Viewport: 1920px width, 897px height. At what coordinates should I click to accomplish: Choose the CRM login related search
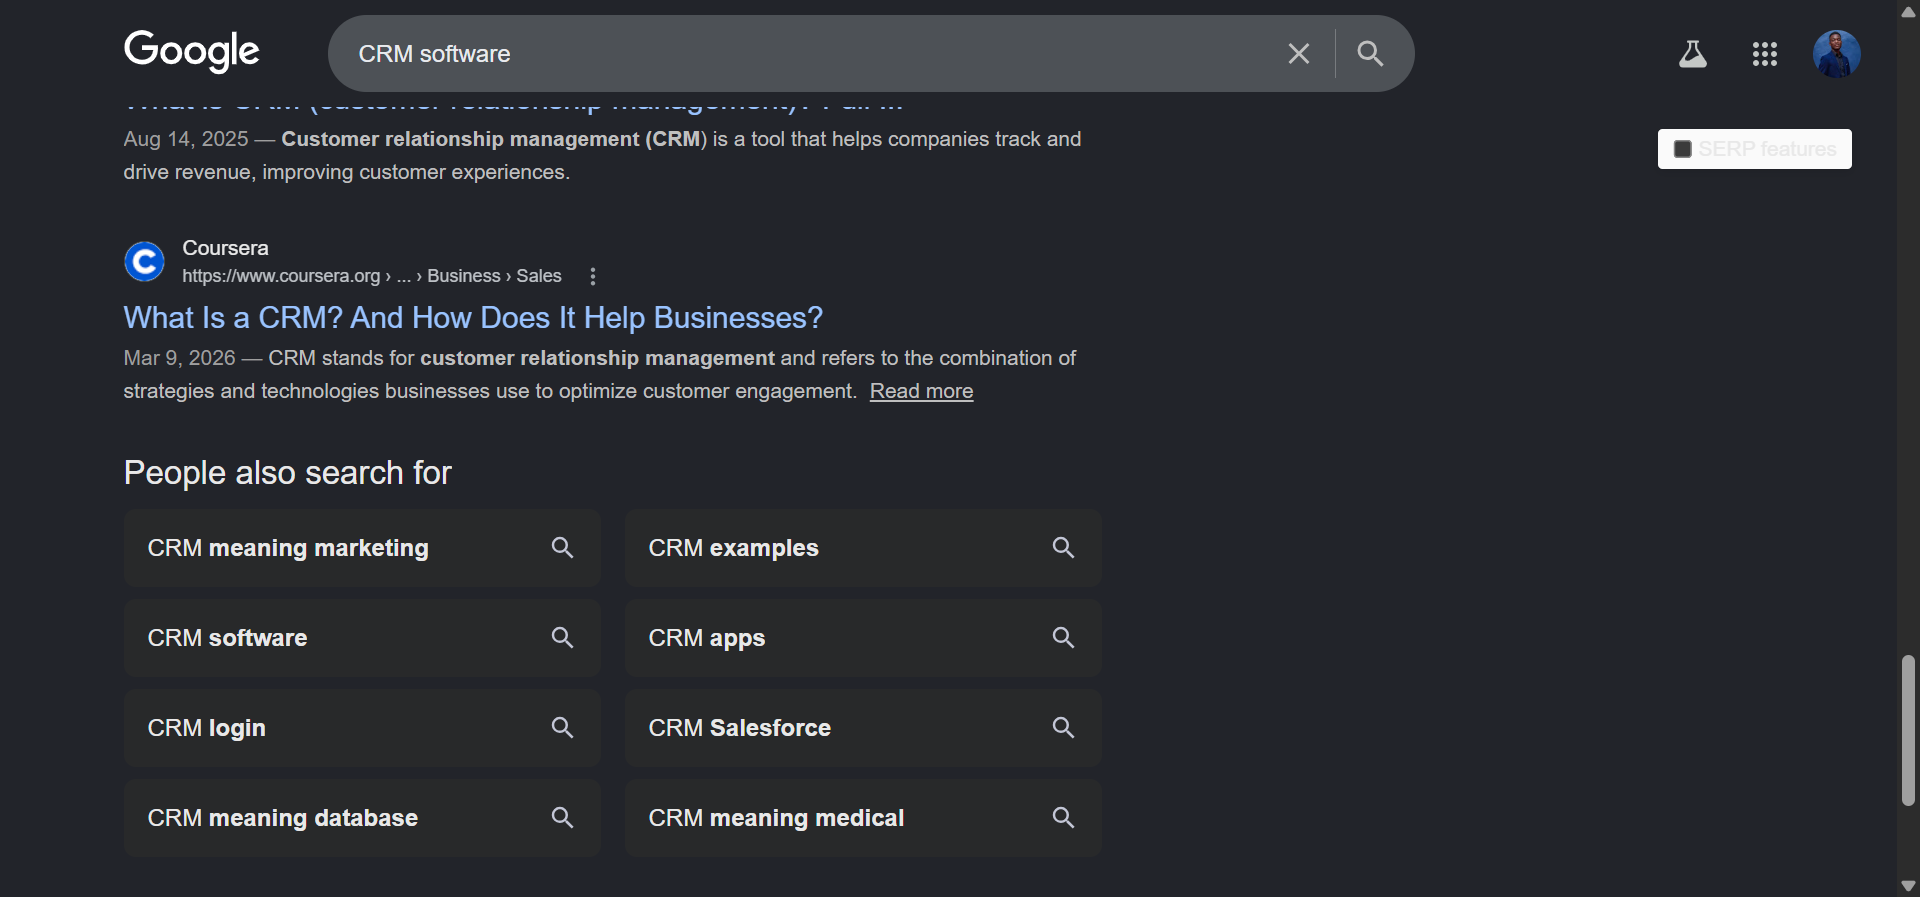coord(362,728)
